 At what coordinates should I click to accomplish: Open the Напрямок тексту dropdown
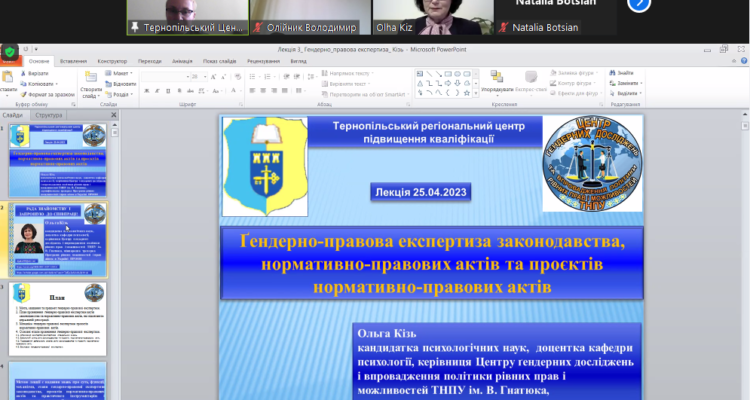(348, 73)
